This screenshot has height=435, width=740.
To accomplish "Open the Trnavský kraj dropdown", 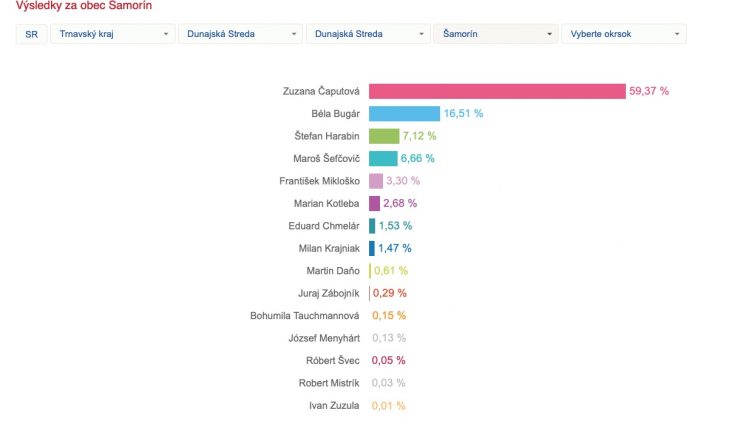I will coord(112,34).
